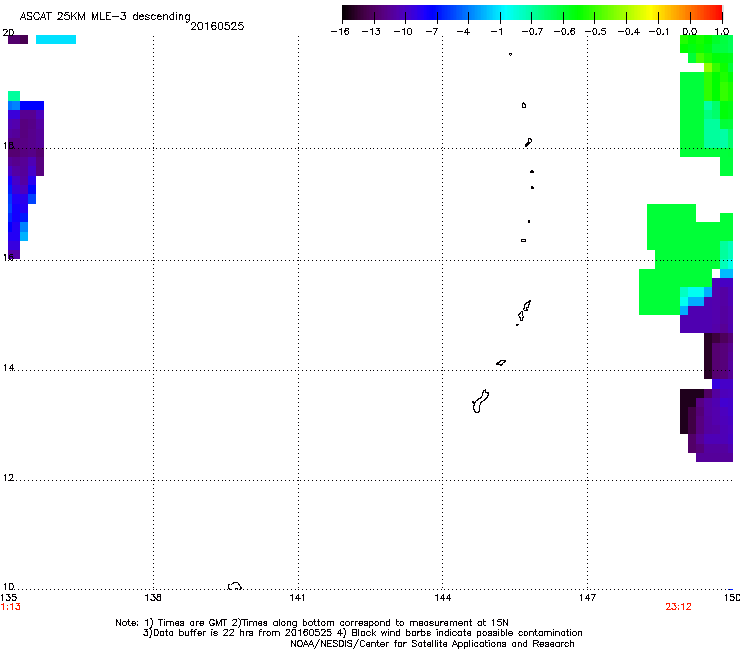
Task: Click the longitude label 147
Action: pos(587,598)
